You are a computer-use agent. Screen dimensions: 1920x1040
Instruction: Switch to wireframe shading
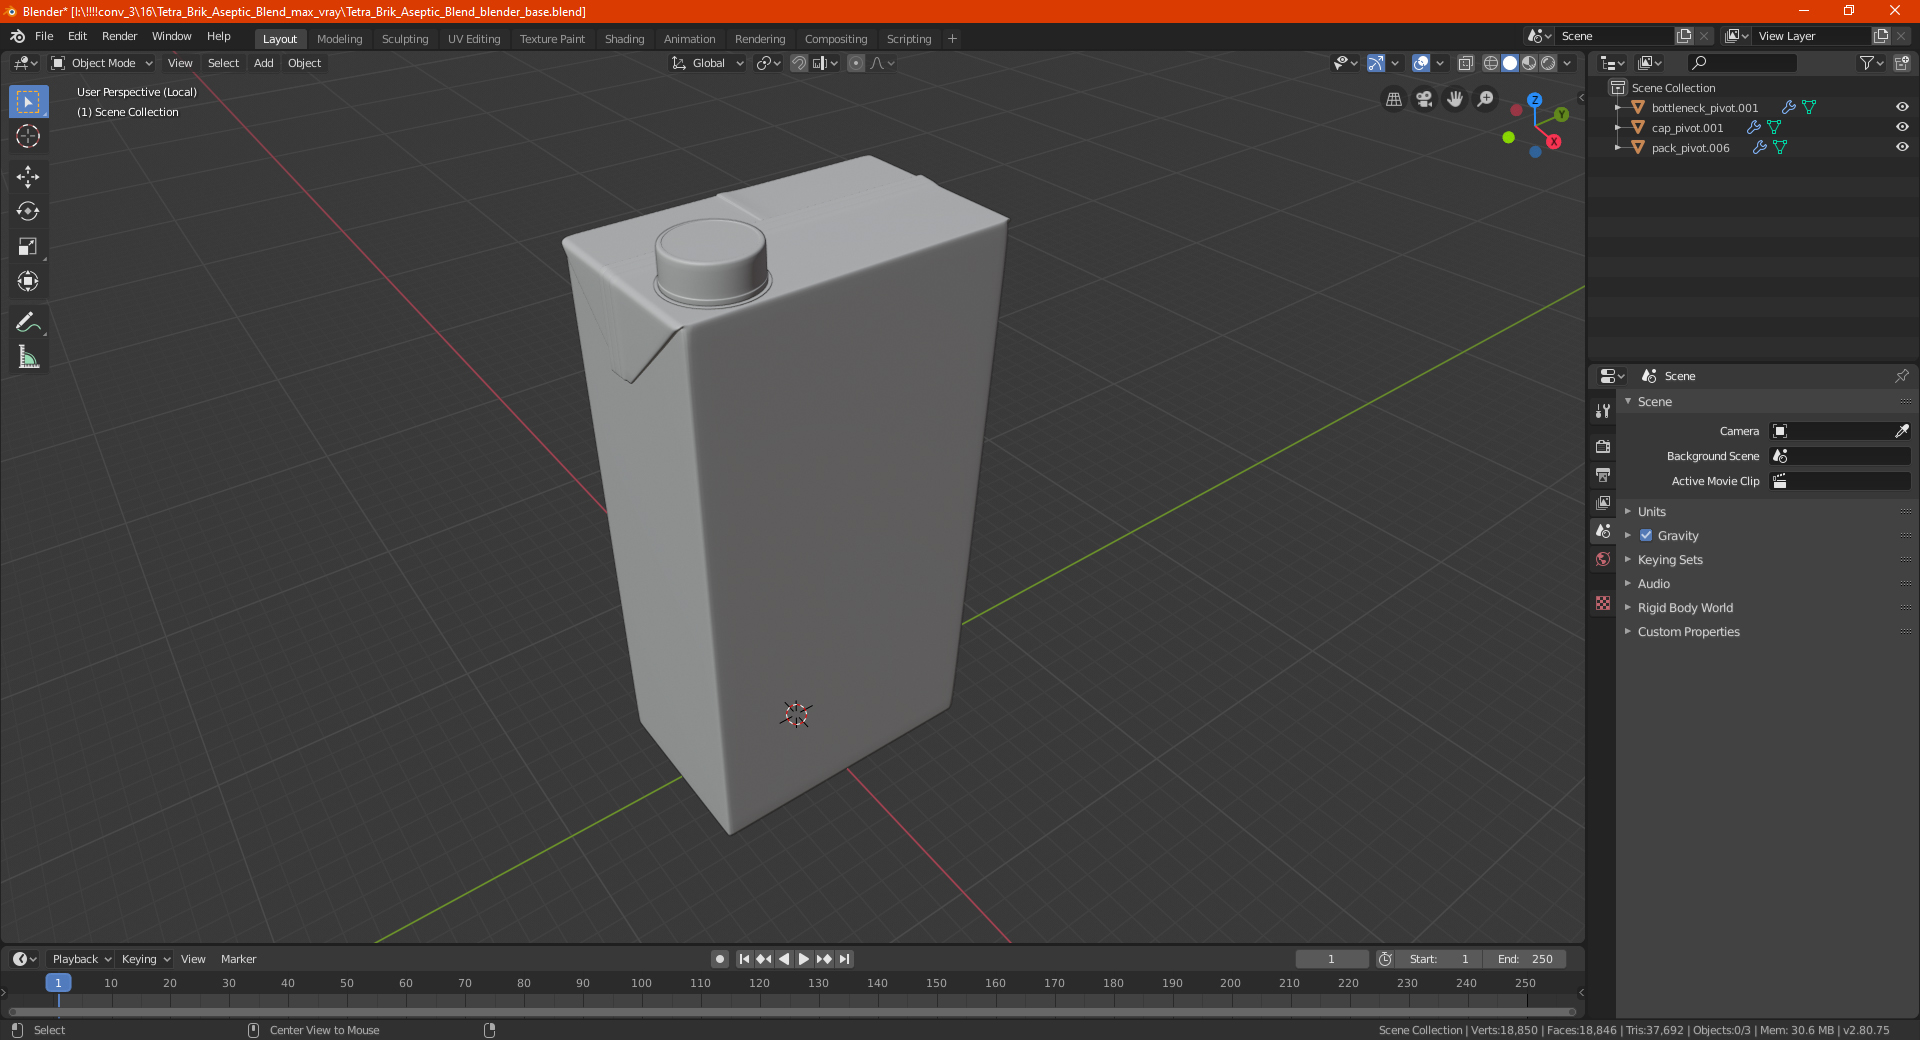[x=1491, y=63]
